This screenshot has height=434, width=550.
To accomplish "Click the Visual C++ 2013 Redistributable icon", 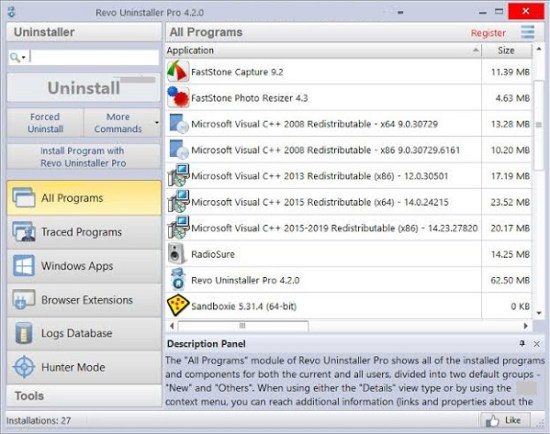I will pos(178,175).
